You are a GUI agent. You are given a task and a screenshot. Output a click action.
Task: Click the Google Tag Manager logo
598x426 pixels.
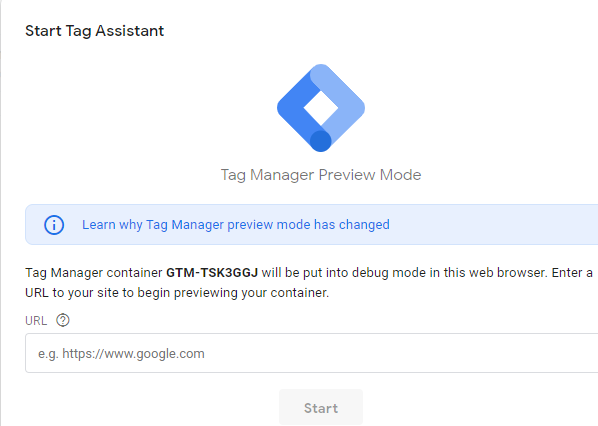(321, 108)
